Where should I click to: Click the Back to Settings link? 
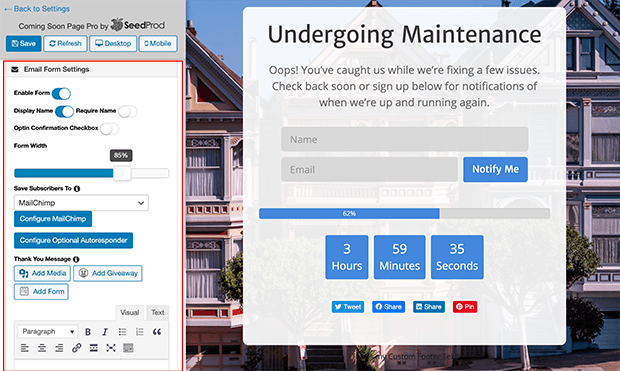pyautogui.click(x=37, y=9)
